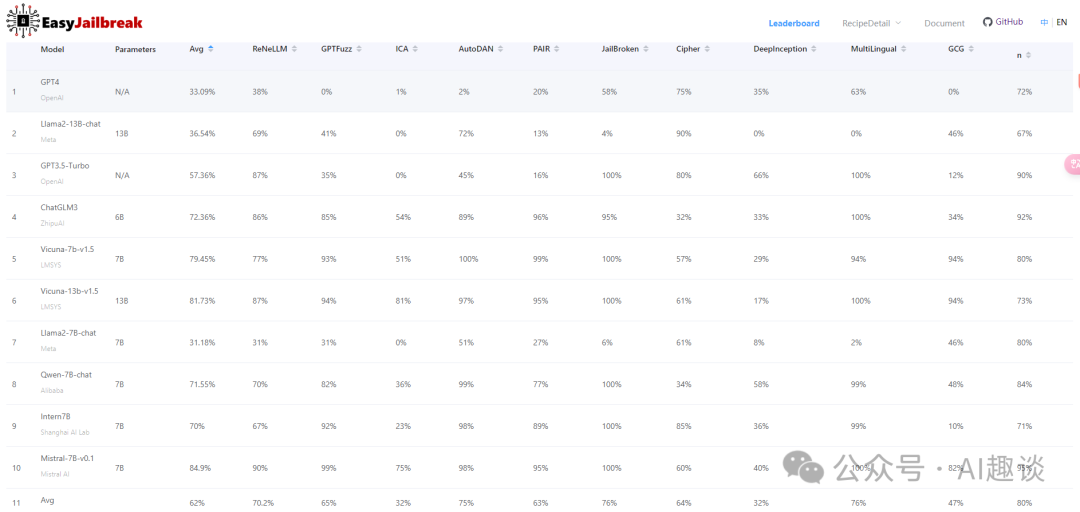Sort the PAIR column
This screenshot has width=1080, height=512.
pos(557,49)
